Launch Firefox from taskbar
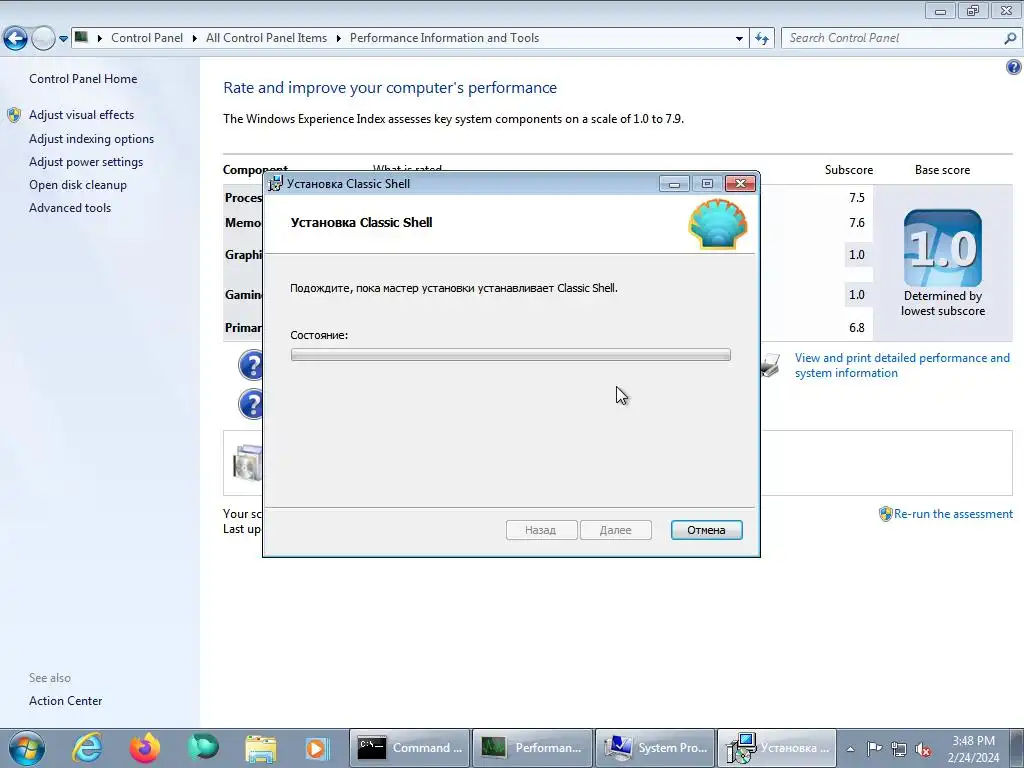 click(144, 748)
